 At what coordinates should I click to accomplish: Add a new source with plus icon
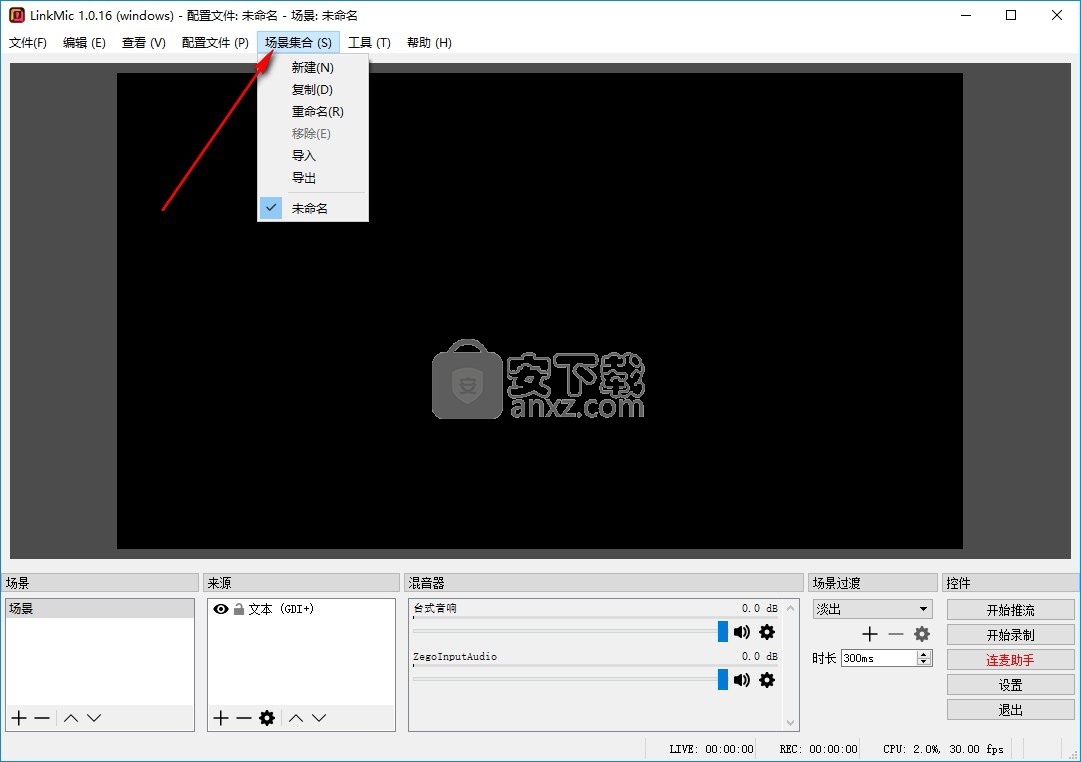[221, 718]
